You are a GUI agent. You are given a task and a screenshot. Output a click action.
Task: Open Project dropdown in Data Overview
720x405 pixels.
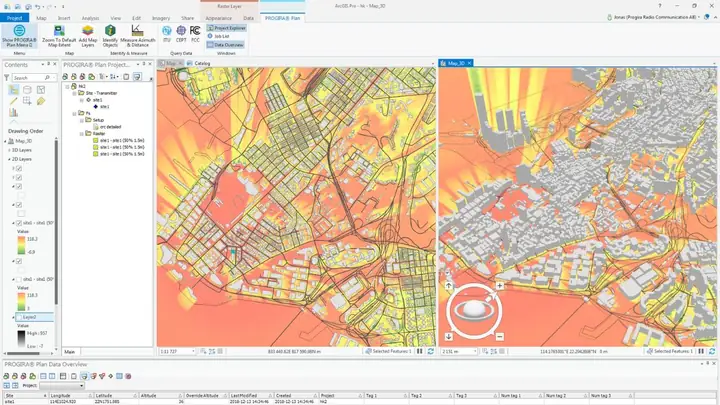click(62, 385)
